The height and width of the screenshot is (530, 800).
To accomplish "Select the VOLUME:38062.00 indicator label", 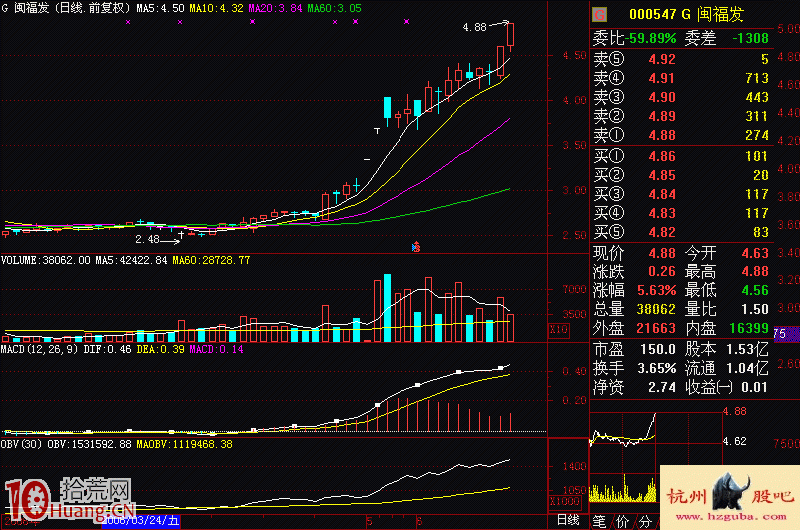I will point(45,260).
